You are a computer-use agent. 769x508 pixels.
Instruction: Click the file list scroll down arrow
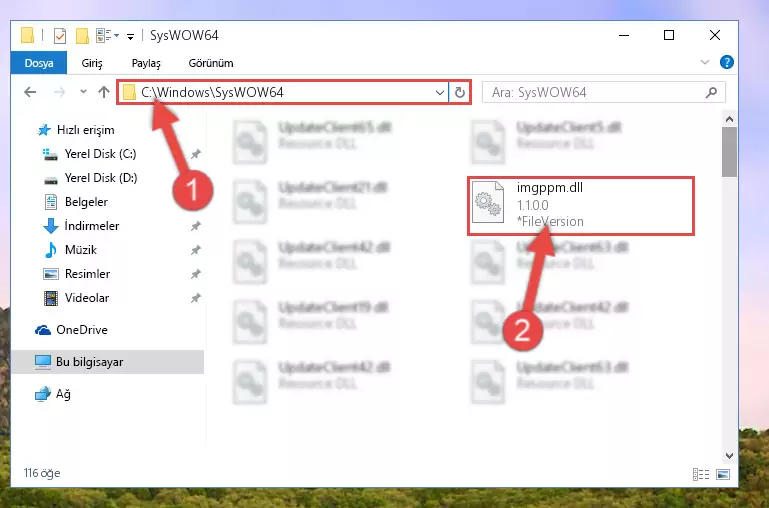point(729,456)
